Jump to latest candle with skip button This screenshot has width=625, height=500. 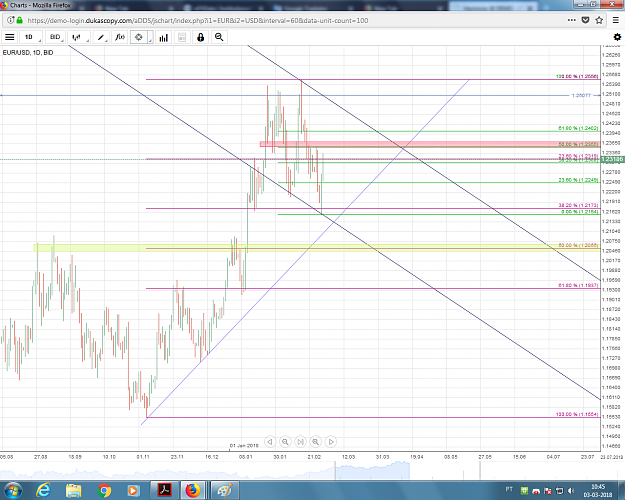[300, 442]
